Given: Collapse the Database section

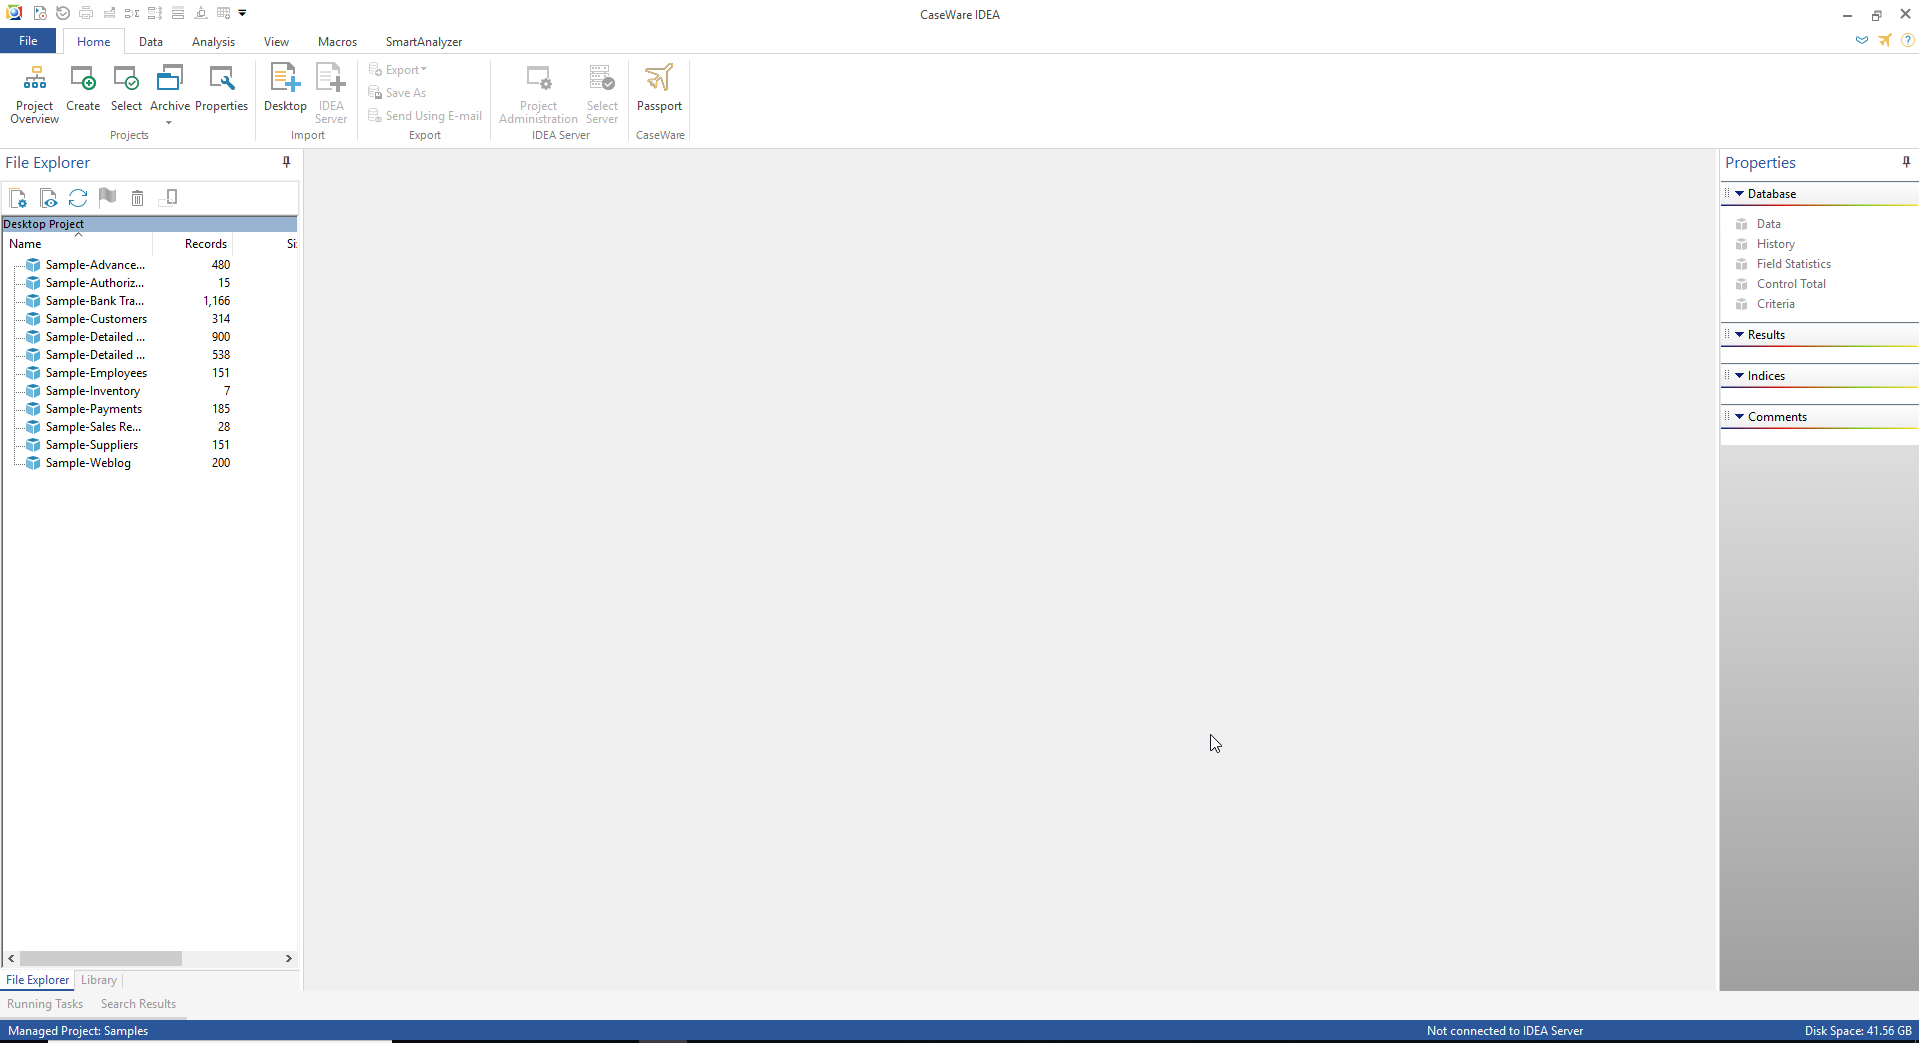Looking at the screenshot, I should 1739,194.
